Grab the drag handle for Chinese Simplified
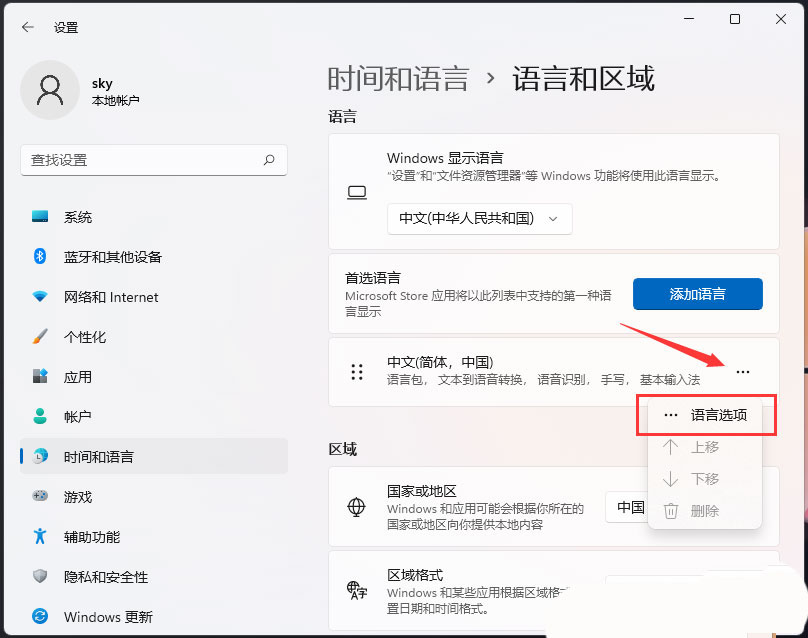 [357, 372]
